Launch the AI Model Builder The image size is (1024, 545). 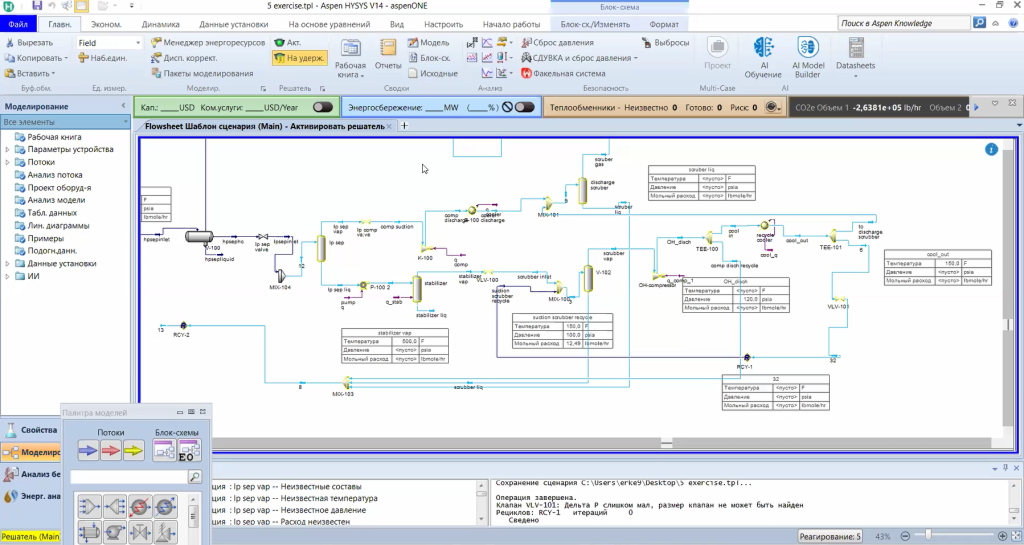click(808, 58)
